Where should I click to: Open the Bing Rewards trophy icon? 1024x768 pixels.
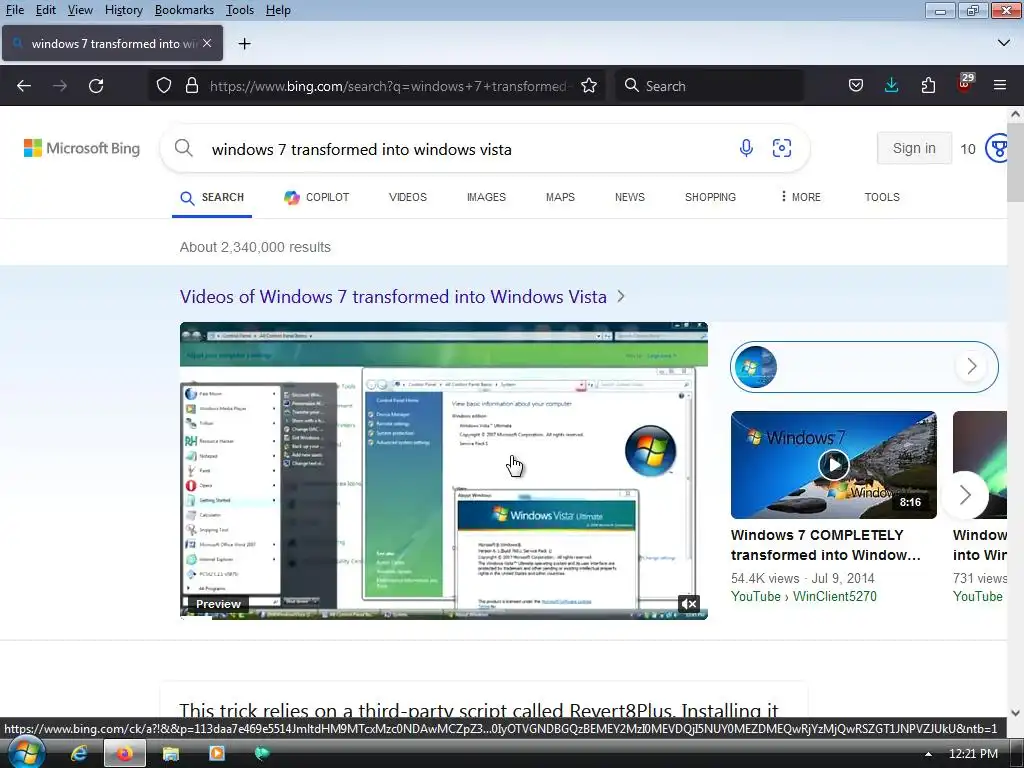(996, 148)
